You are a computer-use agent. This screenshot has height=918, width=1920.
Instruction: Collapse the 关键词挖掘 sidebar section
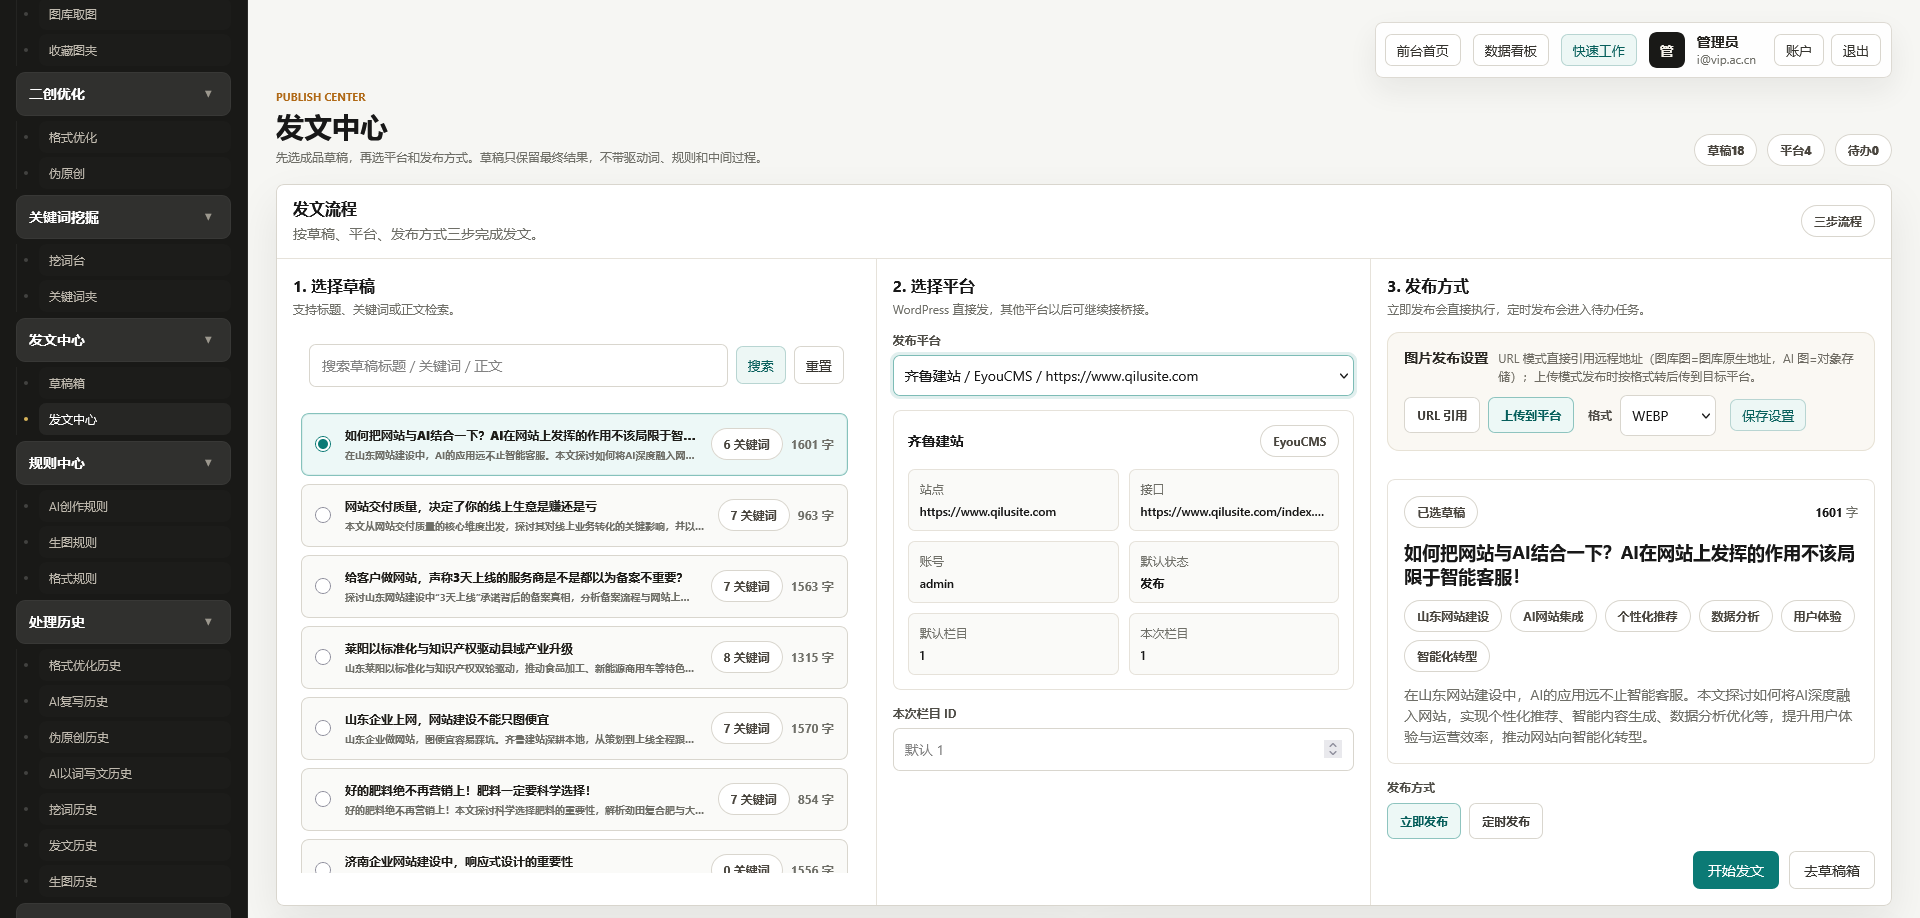123,217
